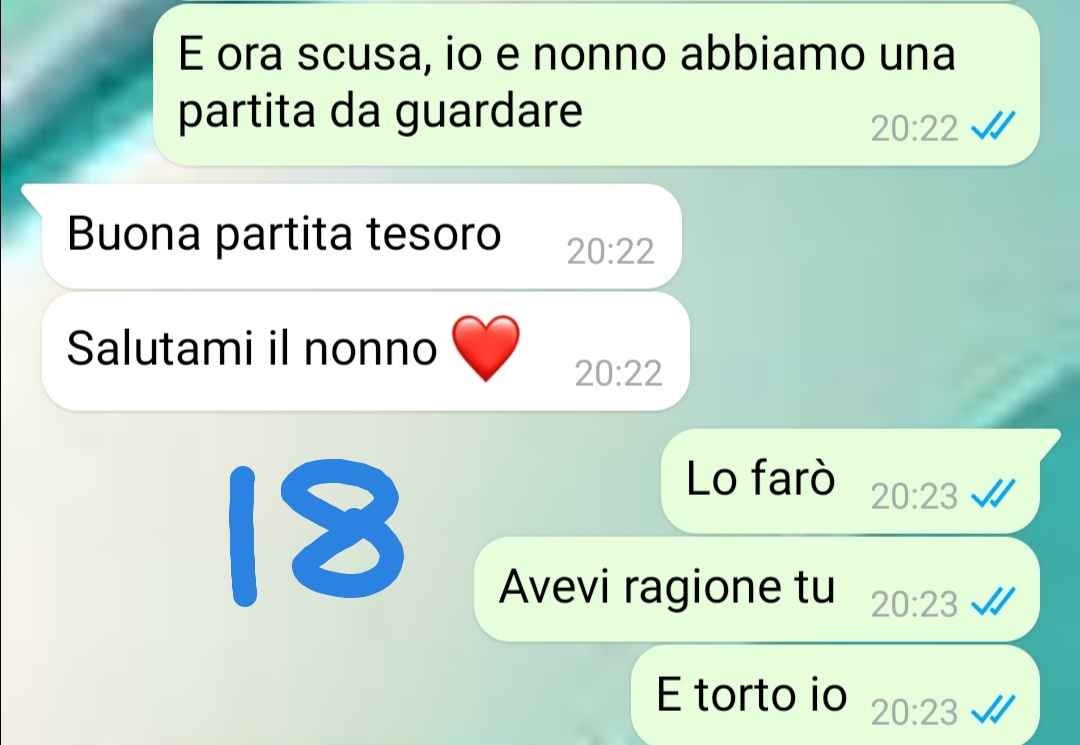Screen dimensions: 1080x745
Task: Tap the word 'guardare' in the top message
Action: tap(488, 112)
